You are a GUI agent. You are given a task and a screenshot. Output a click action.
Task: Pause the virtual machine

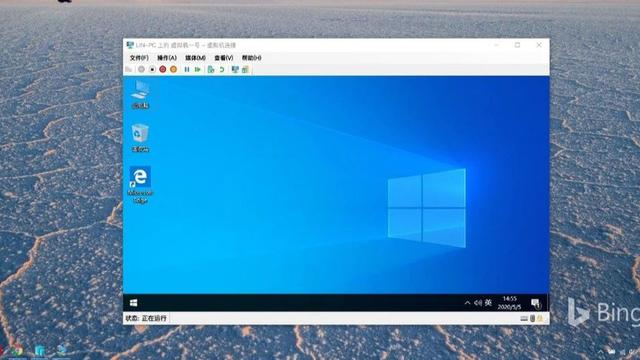pyautogui.click(x=187, y=69)
